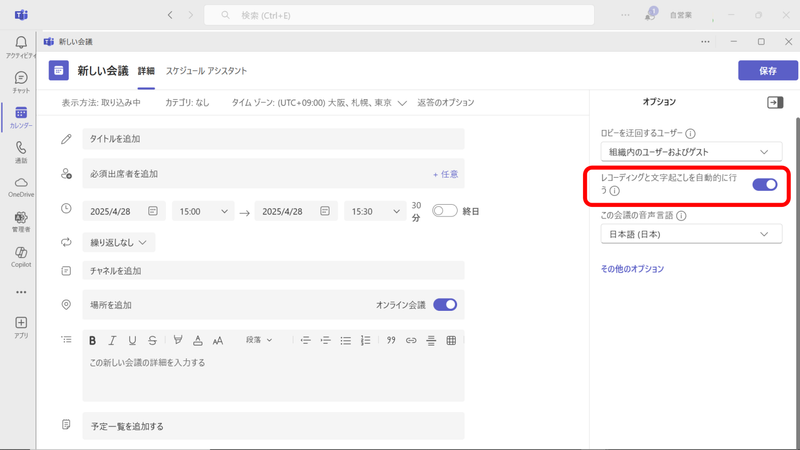Expand the time zone dropdown

(402, 103)
